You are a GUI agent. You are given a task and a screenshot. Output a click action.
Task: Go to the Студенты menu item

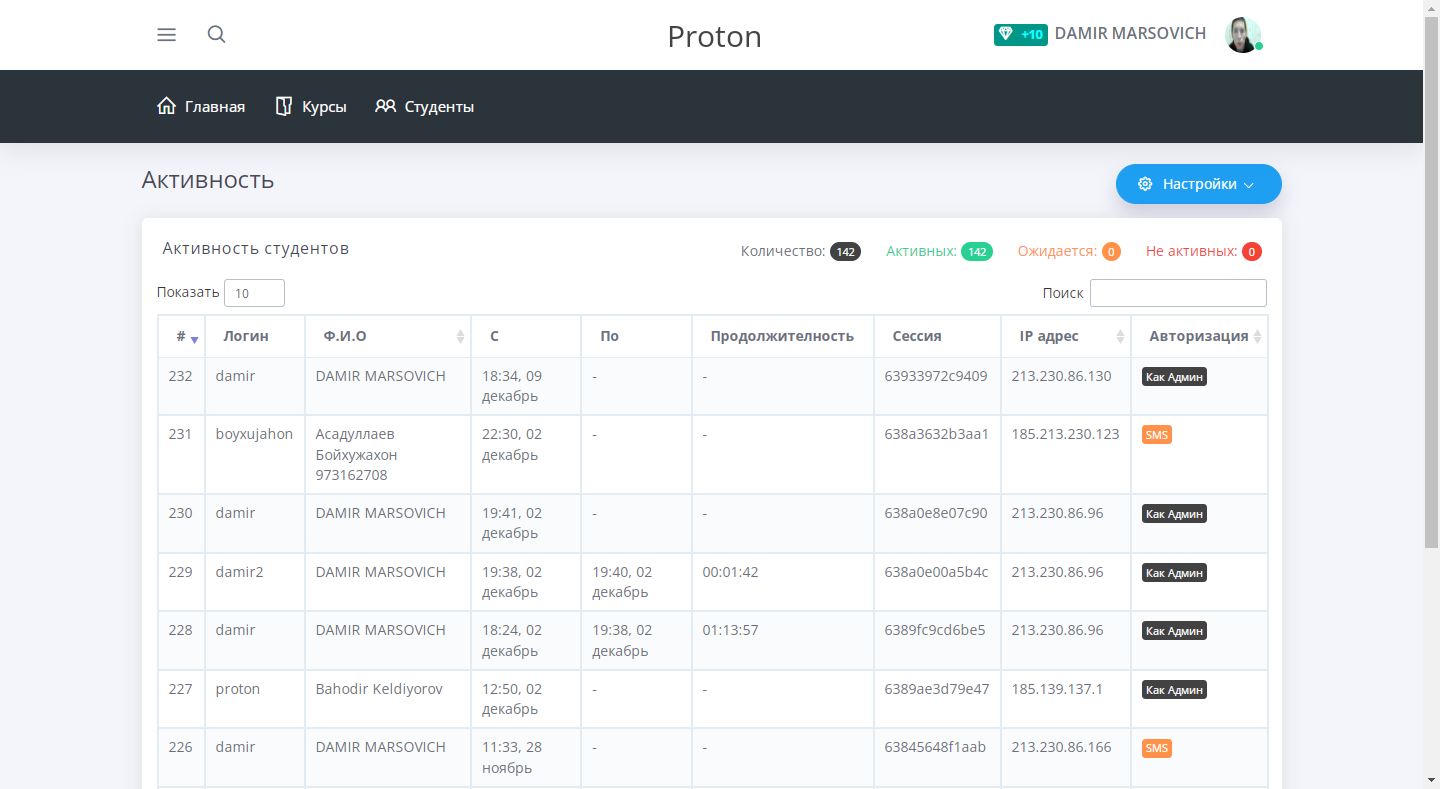[x=439, y=107]
